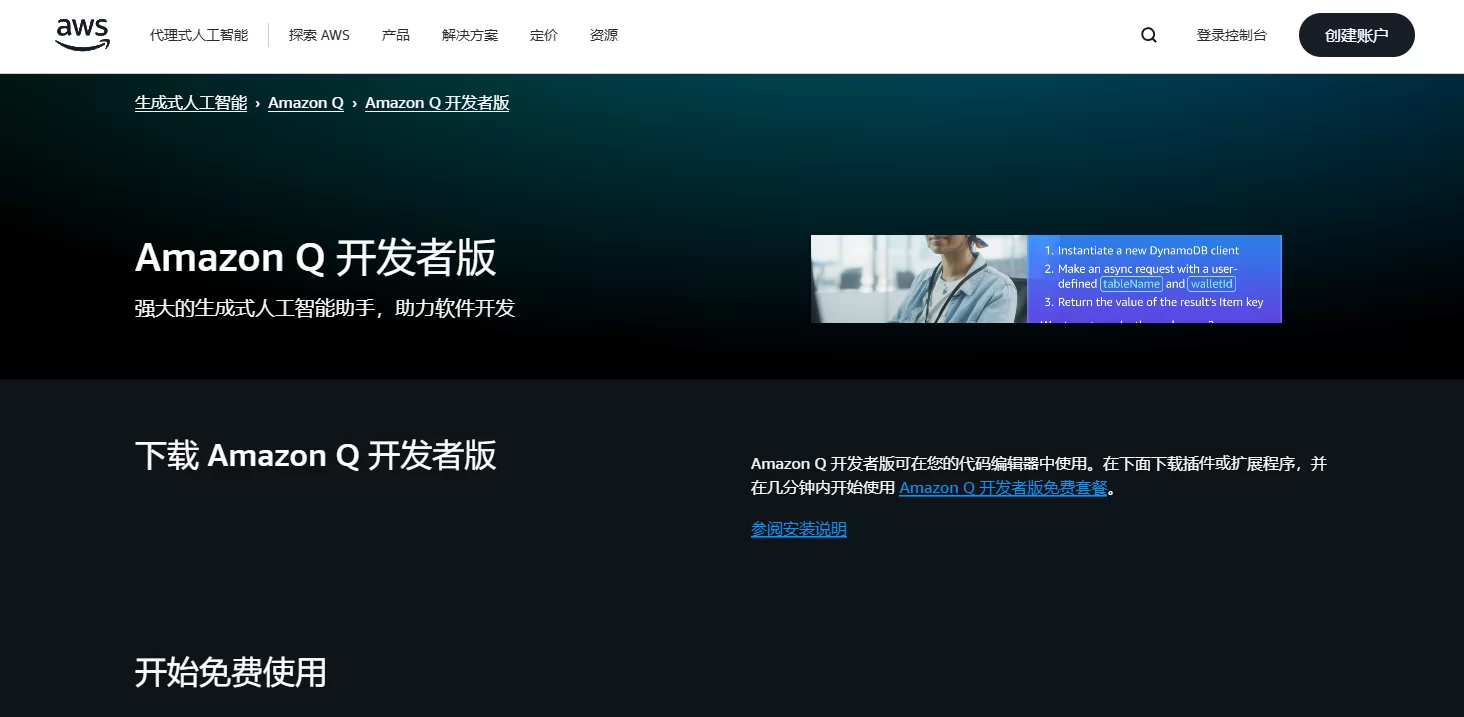Open the Amazon Q 开发者版免费套餐 link
Viewport: 1464px width, 717px height.
1003,488
